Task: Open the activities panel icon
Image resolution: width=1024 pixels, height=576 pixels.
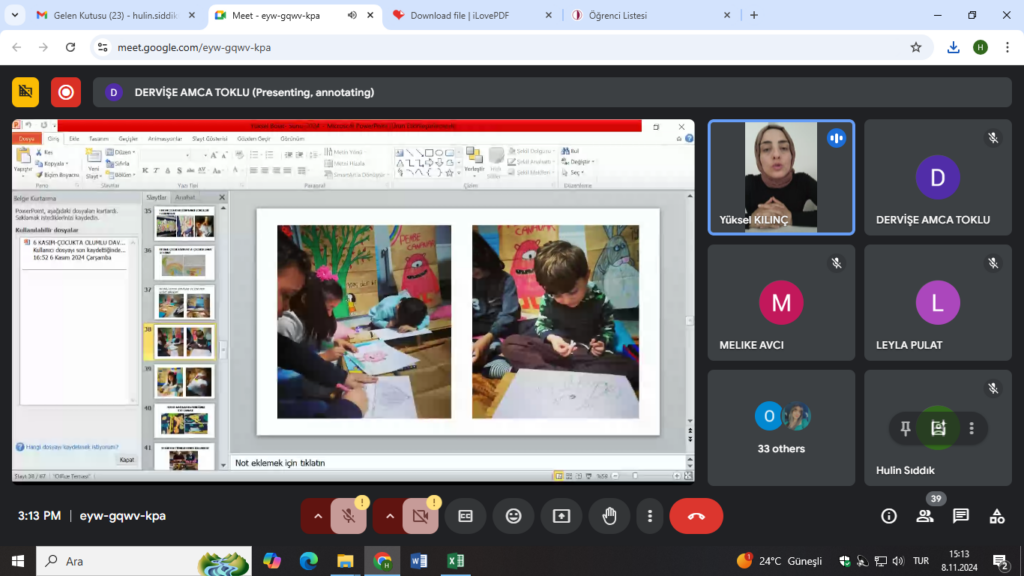Action: point(996,516)
